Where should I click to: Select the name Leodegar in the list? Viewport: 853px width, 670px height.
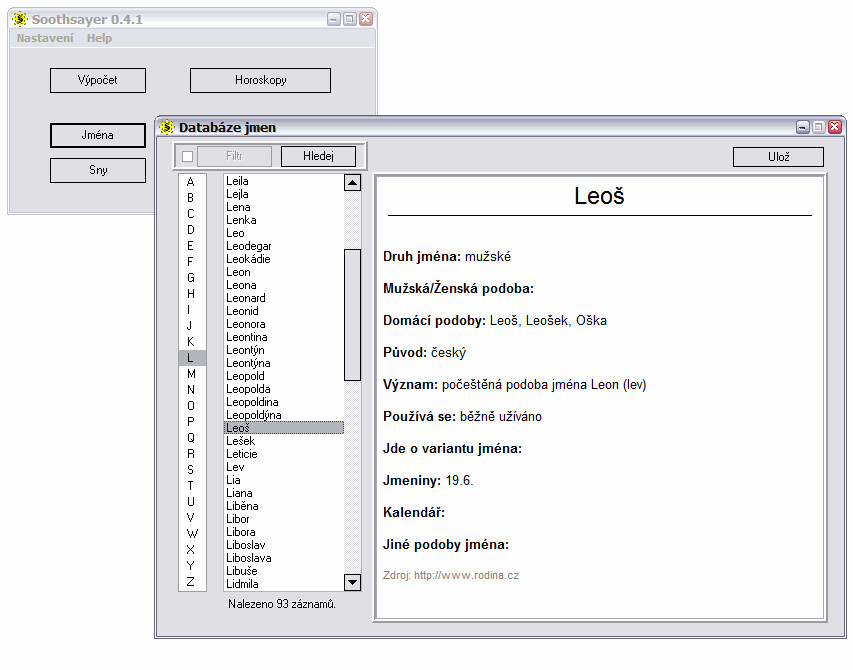(284, 246)
